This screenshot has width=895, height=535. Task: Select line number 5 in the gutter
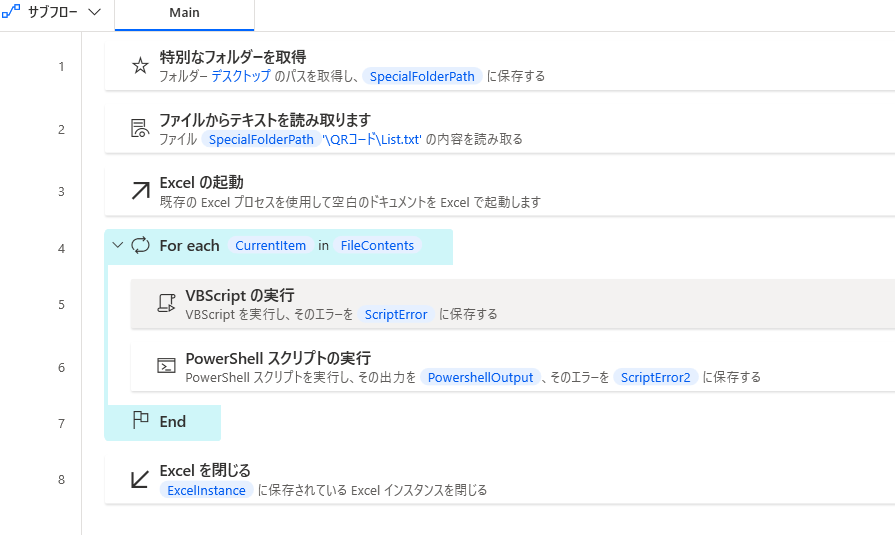point(61,305)
